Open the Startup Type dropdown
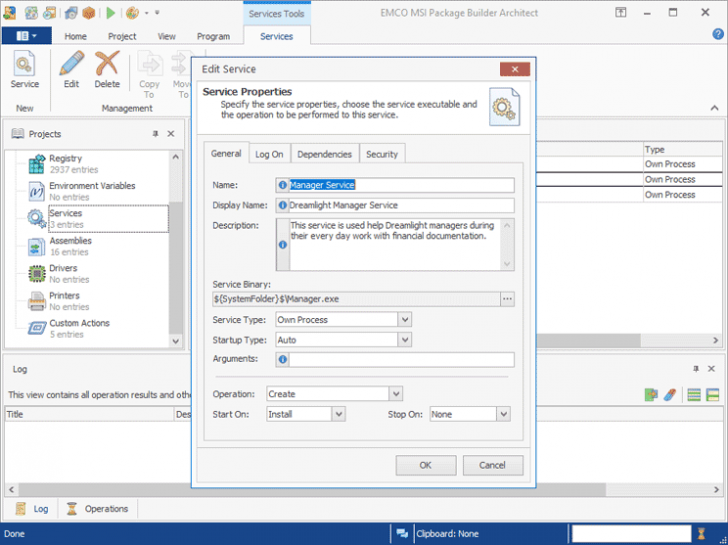The width and height of the screenshot is (728, 545). click(x=405, y=340)
